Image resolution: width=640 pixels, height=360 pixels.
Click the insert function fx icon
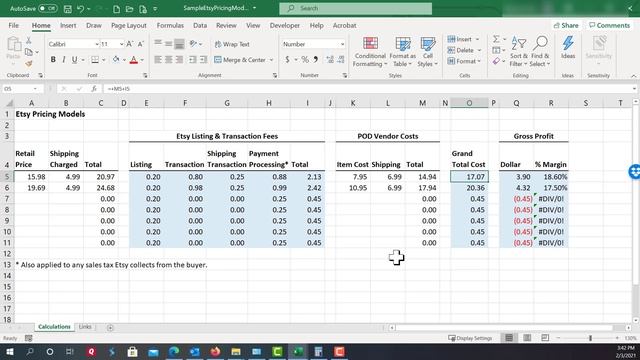pyautogui.click(x=94, y=89)
